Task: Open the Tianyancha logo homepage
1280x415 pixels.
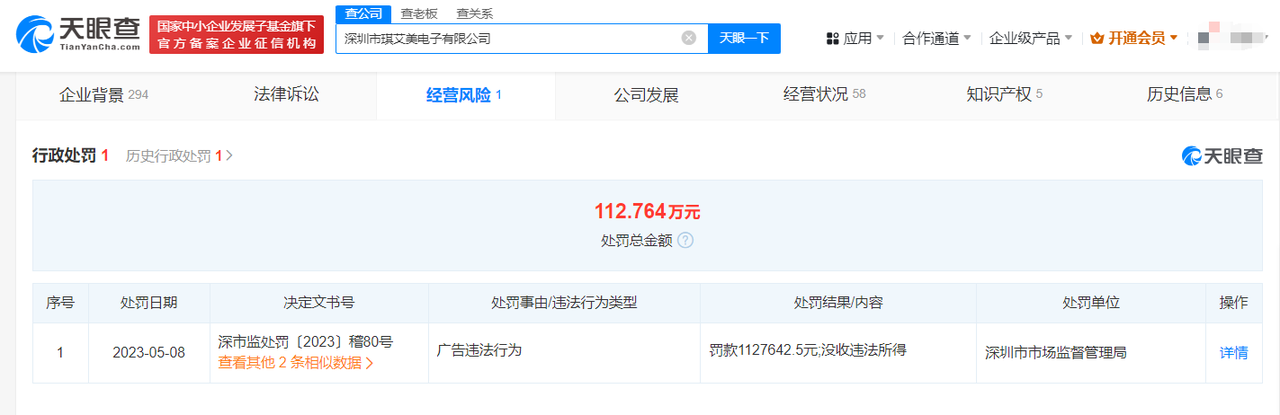Action: pos(77,35)
